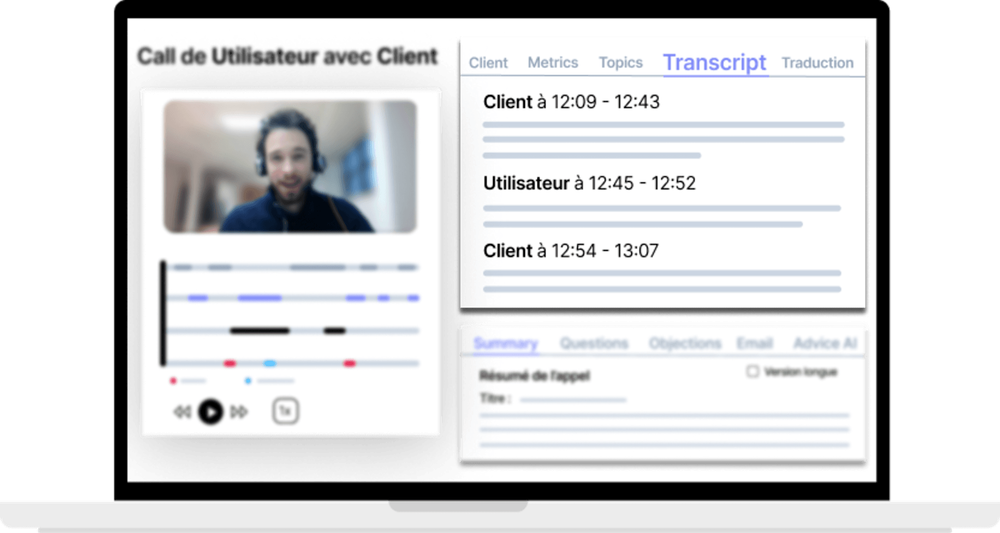Screen dimensions: 1000x533
Task: Change the 1x playback speed
Action: point(285,411)
